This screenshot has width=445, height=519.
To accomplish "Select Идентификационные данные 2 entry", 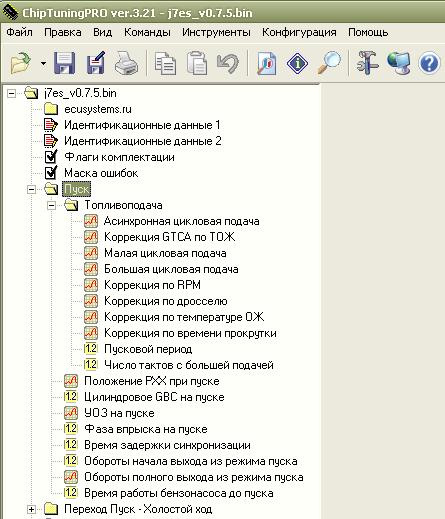I will [x=143, y=141].
